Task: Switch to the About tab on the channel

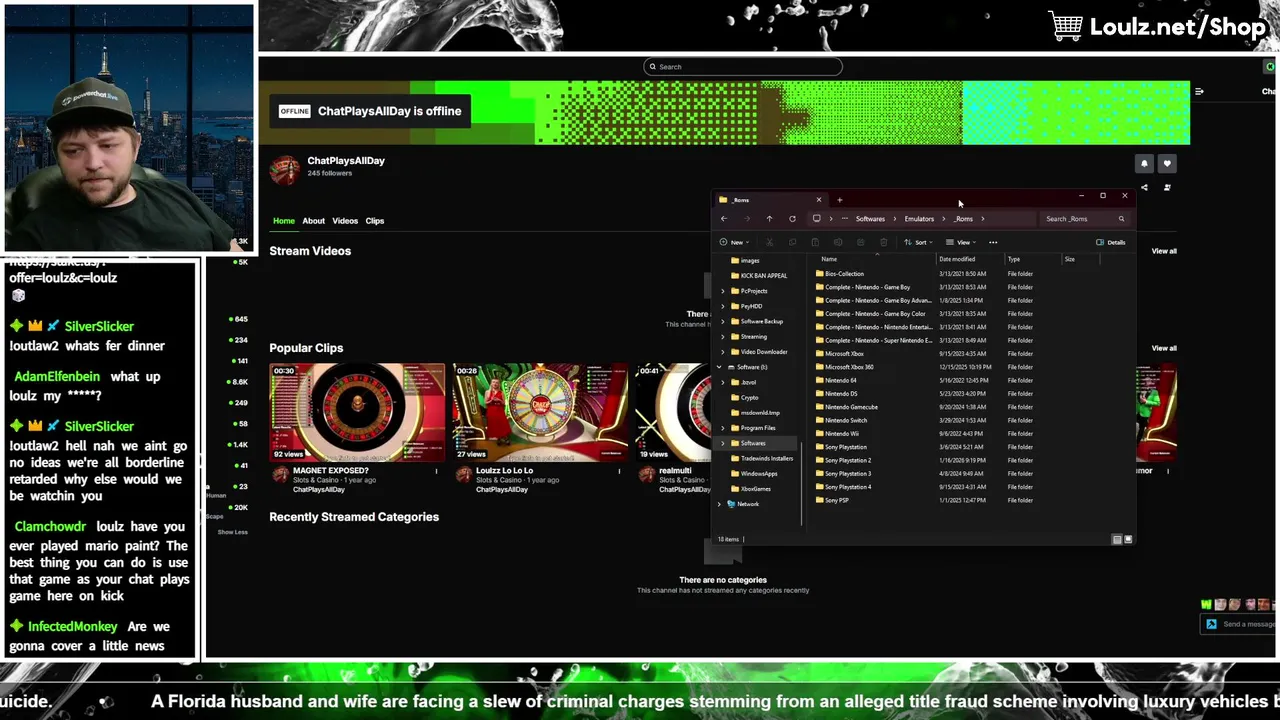Action: (314, 221)
